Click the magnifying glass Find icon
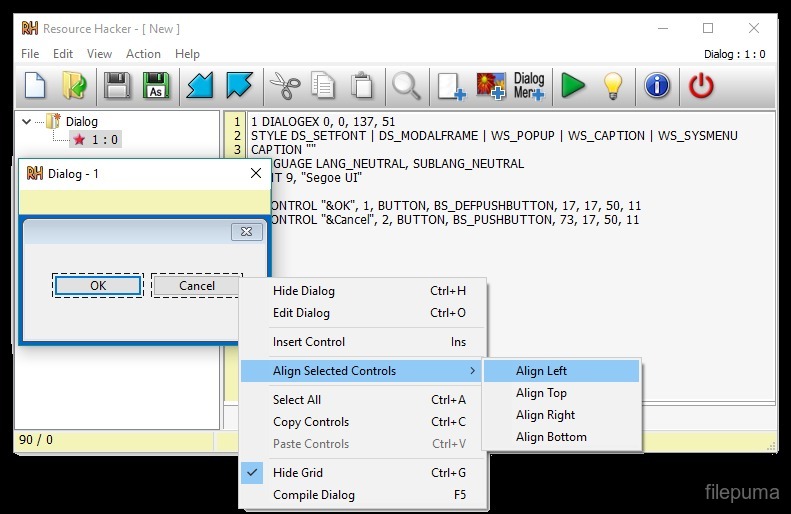Screen dimensions: 791x514 406,86
